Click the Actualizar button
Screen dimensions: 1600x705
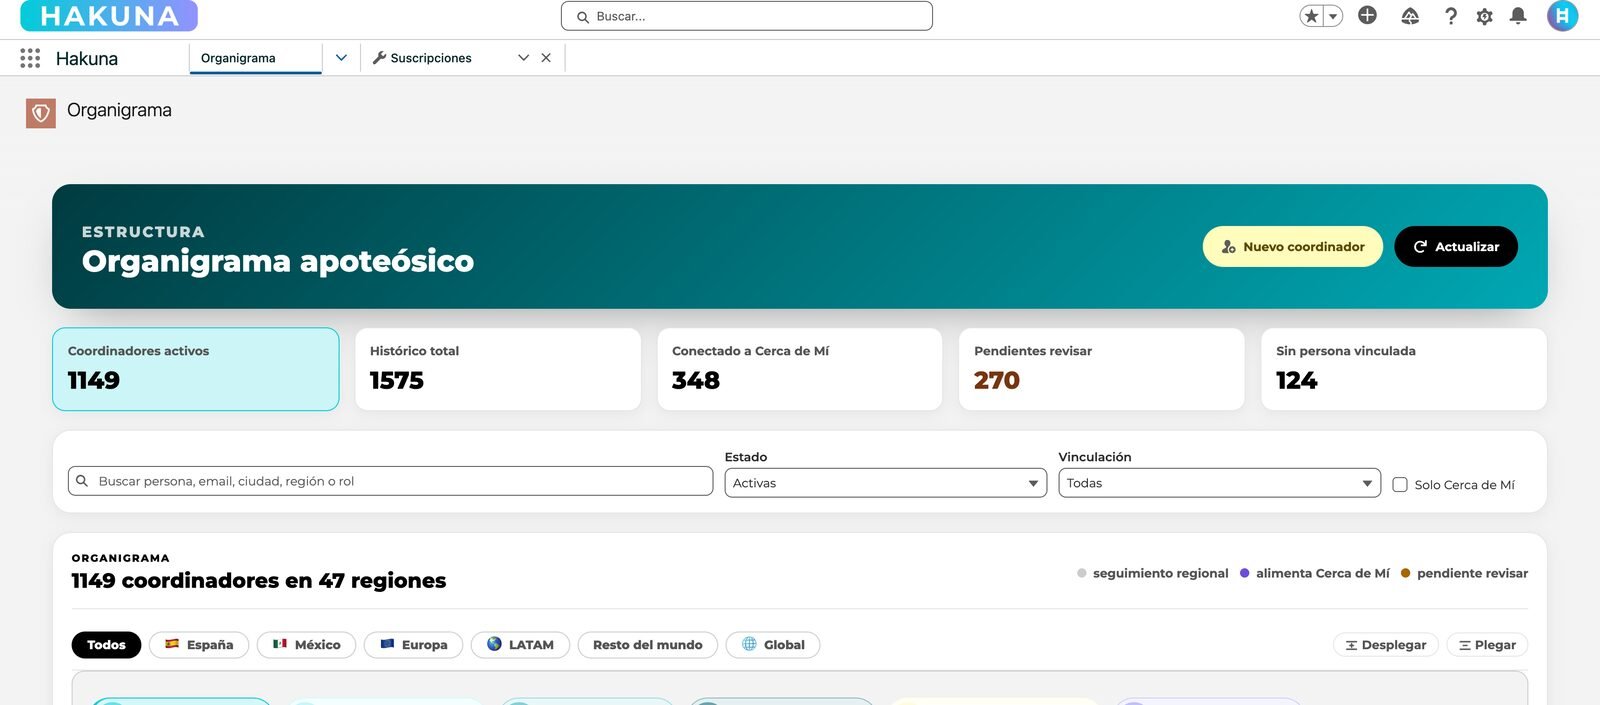pos(1456,247)
